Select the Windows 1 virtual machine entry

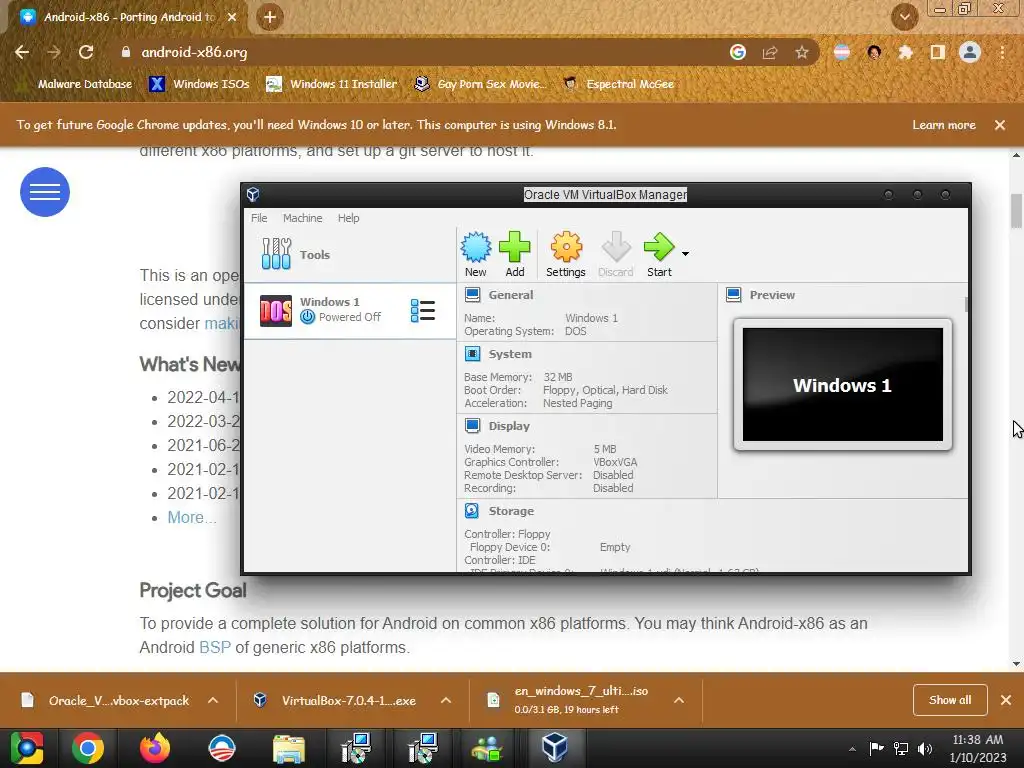click(350, 310)
